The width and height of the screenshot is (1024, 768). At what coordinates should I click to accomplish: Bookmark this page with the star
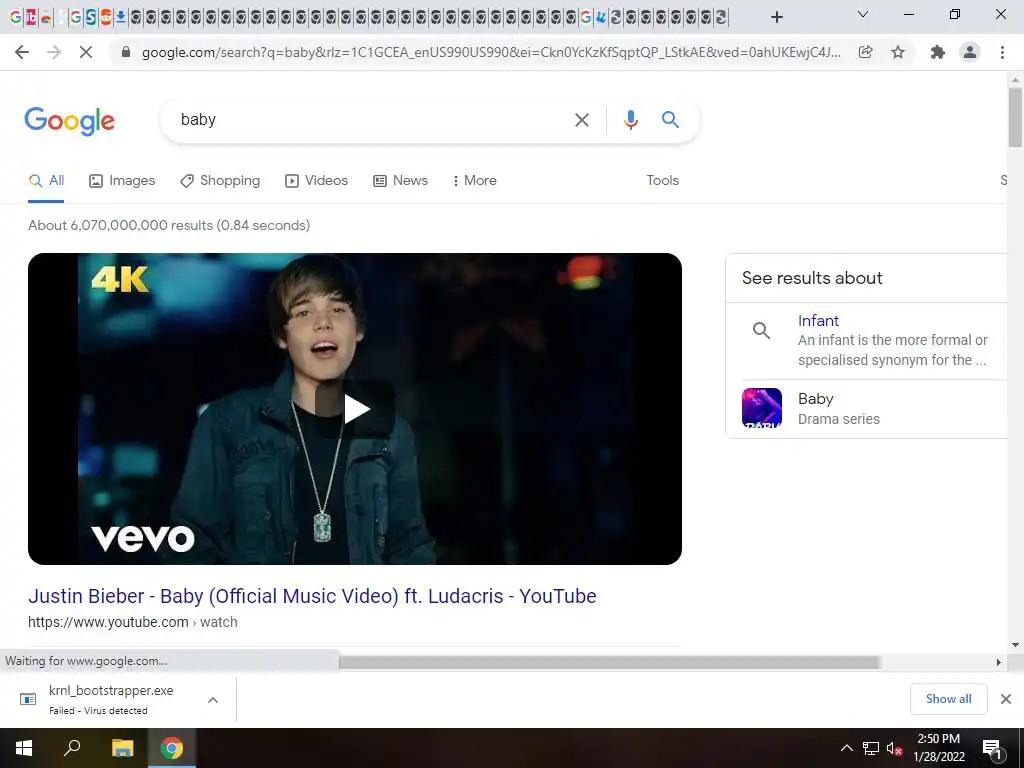898,52
